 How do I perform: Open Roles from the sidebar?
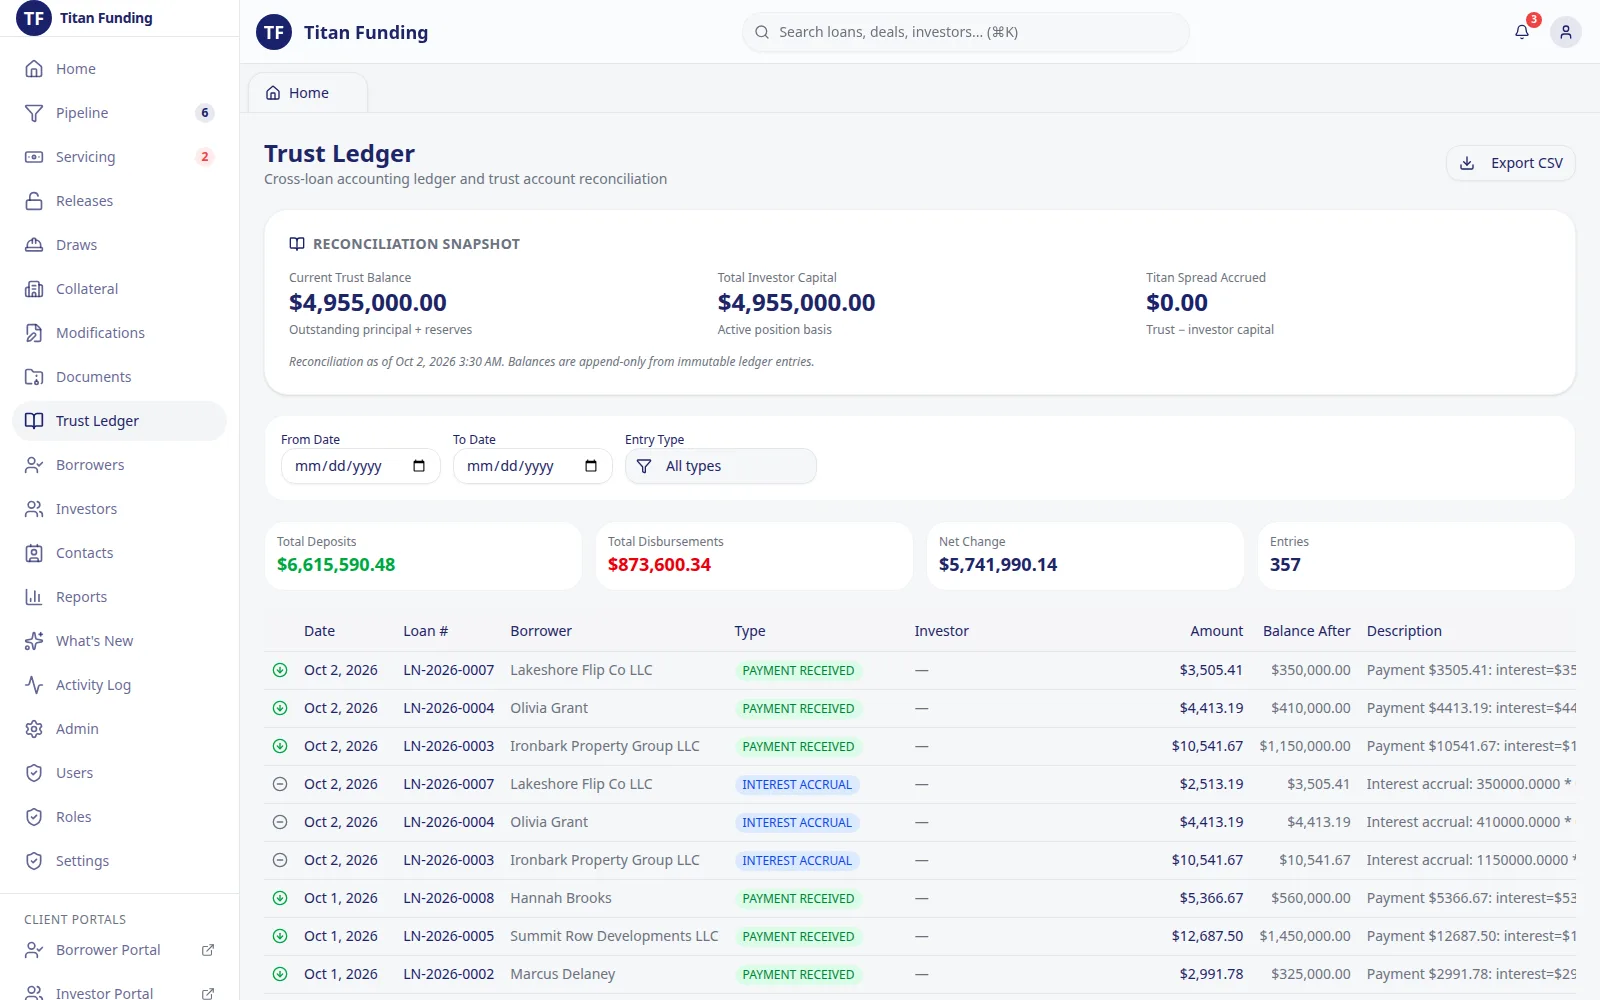(x=119, y=817)
